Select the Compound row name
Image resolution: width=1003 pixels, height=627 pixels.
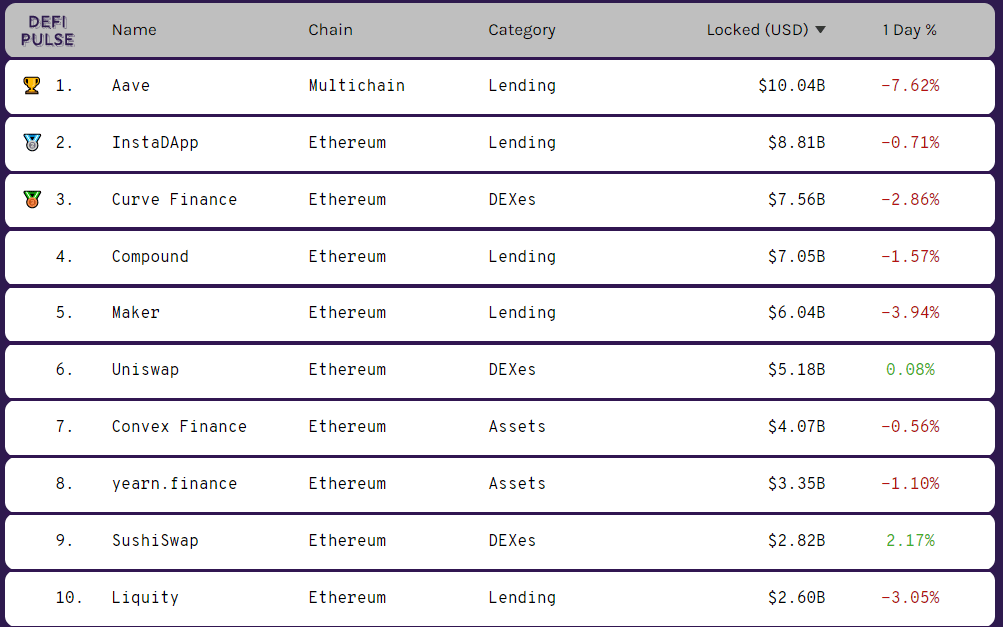150,256
